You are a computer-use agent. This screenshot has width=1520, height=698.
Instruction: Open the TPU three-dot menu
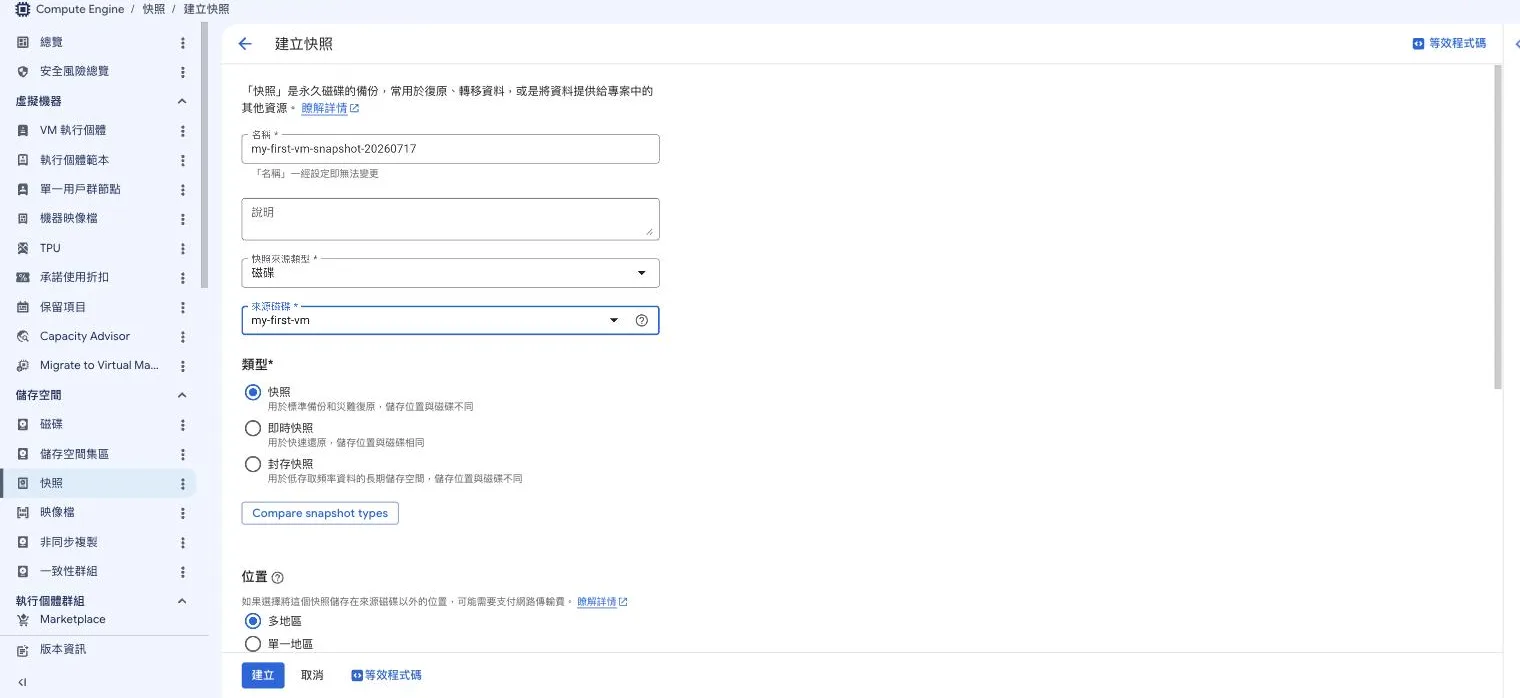coord(182,248)
